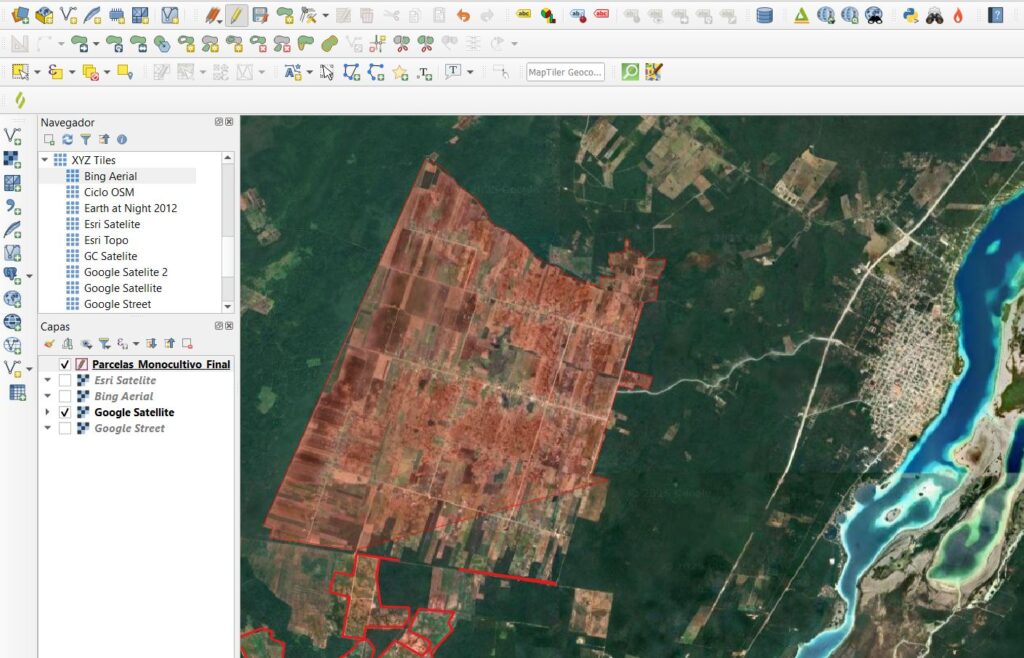The width and height of the screenshot is (1024, 658).
Task: Click the Toggle Editing pencil icon
Action: click(236, 15)
